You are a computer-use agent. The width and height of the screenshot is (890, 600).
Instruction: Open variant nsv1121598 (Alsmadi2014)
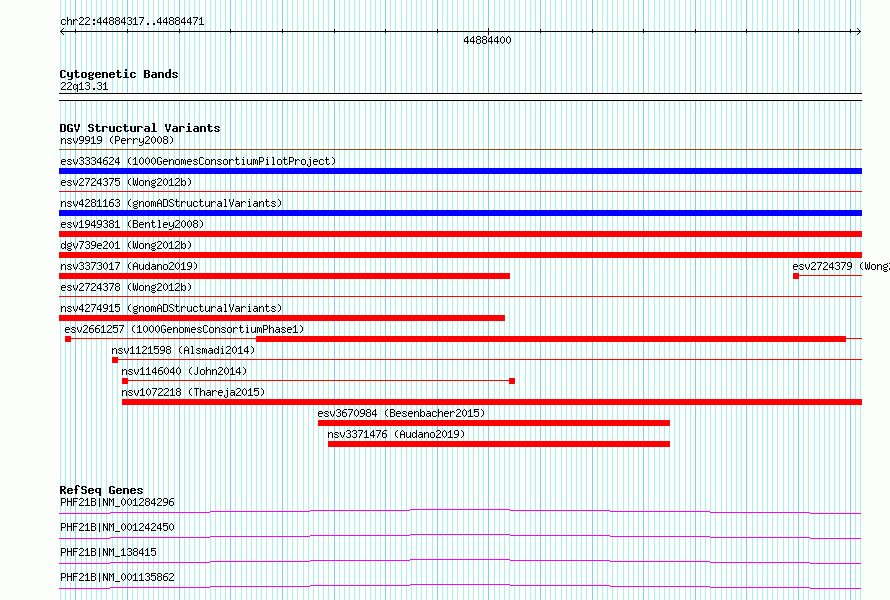(183, 350)
